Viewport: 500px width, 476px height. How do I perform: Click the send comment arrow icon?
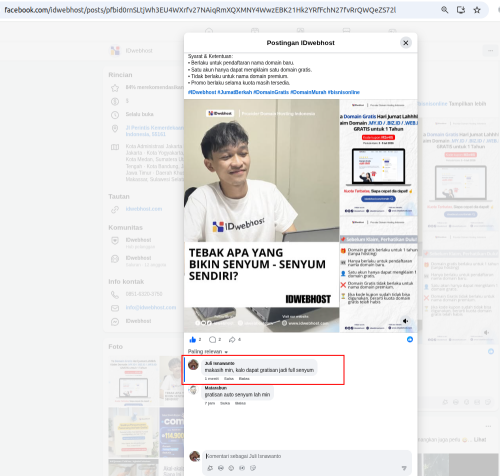[404, 468]
